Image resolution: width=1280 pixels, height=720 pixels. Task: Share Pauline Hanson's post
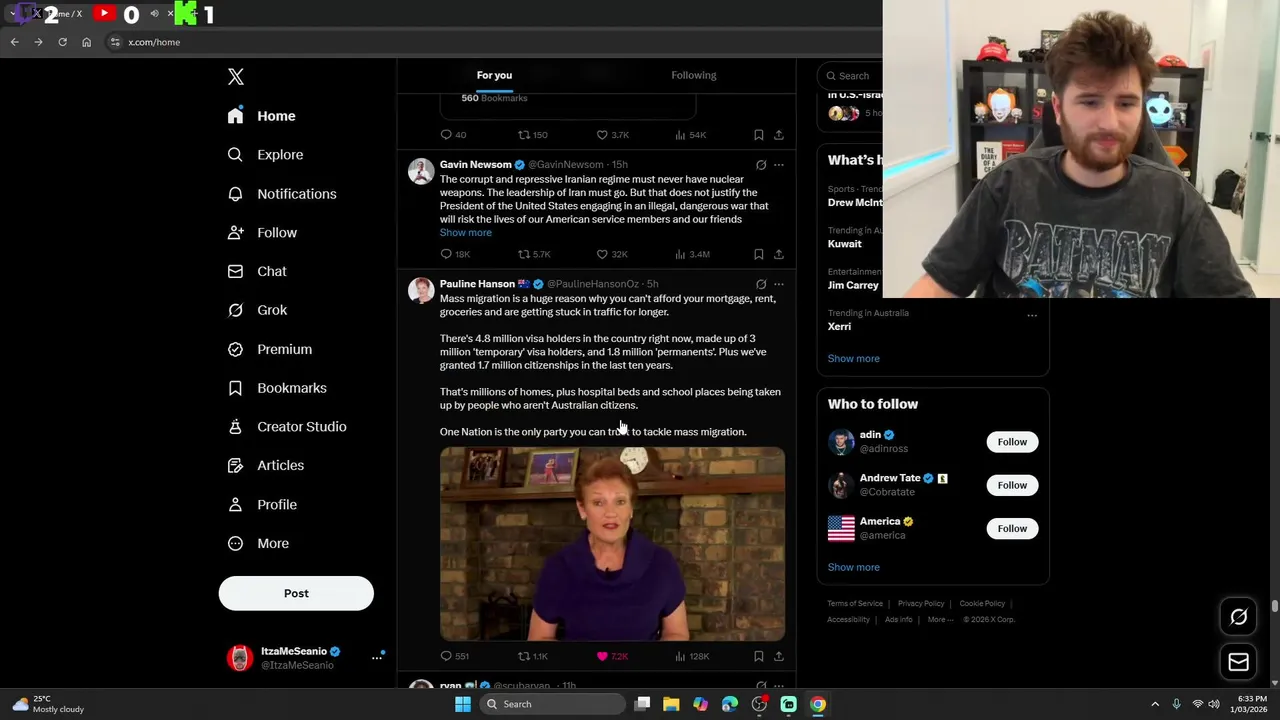[779, 656]
